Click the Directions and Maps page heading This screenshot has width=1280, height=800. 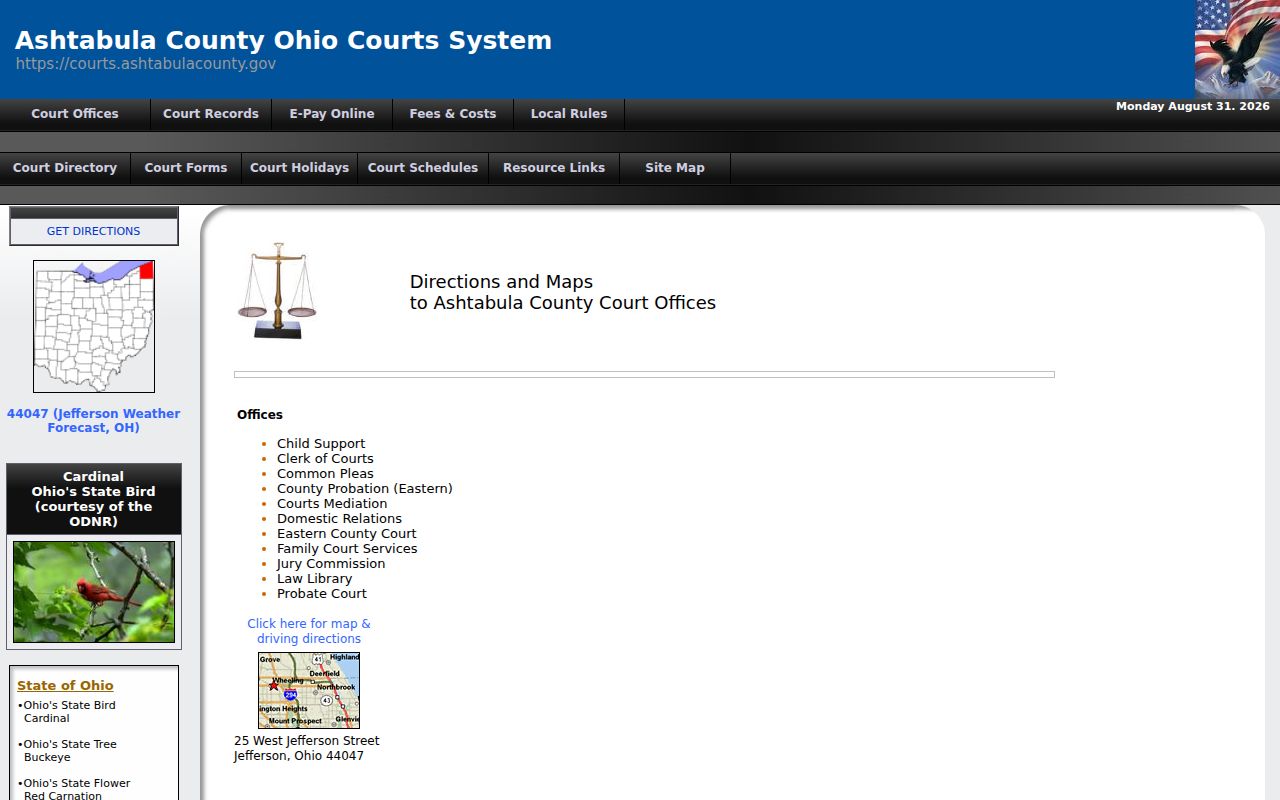pyautogui.click(x=563, y=292)
